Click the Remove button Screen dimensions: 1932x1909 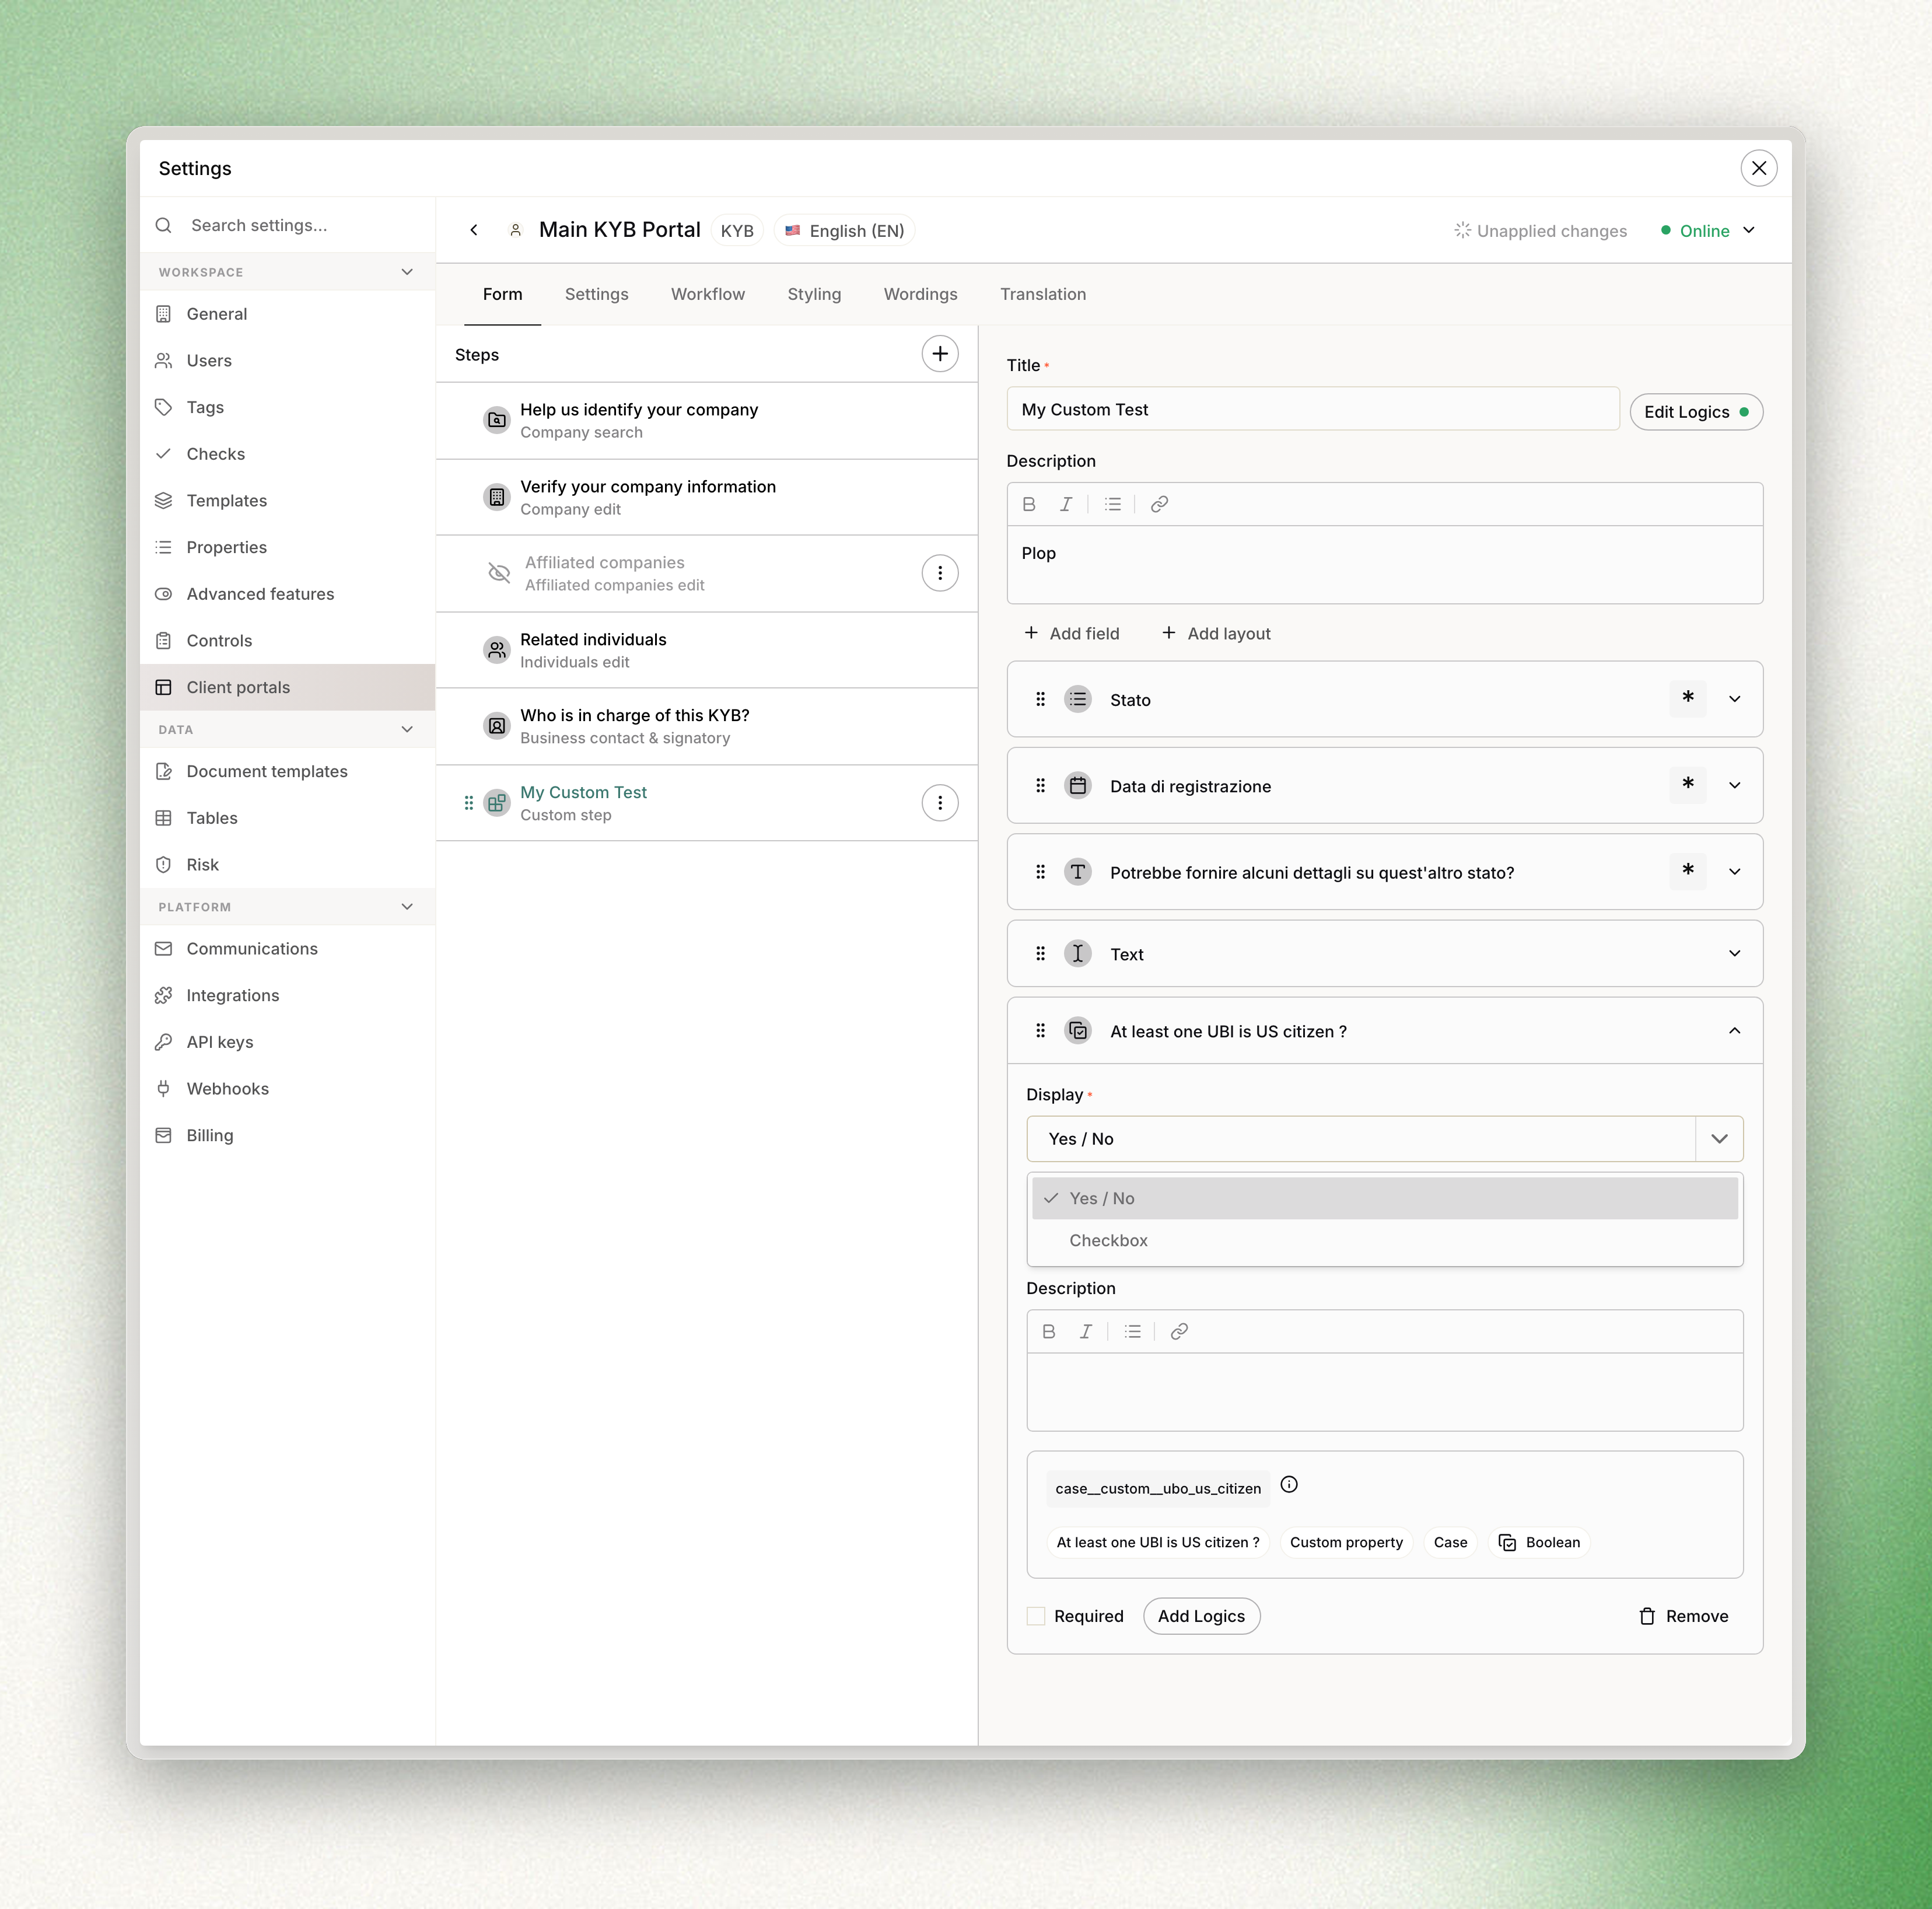(x=1684, y=1616)
